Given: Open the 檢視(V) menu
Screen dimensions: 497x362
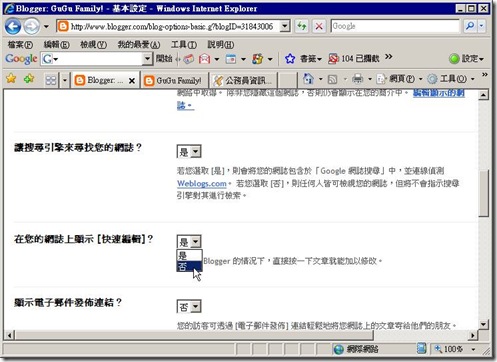Looking at the screenshot, I should [93, 44].
